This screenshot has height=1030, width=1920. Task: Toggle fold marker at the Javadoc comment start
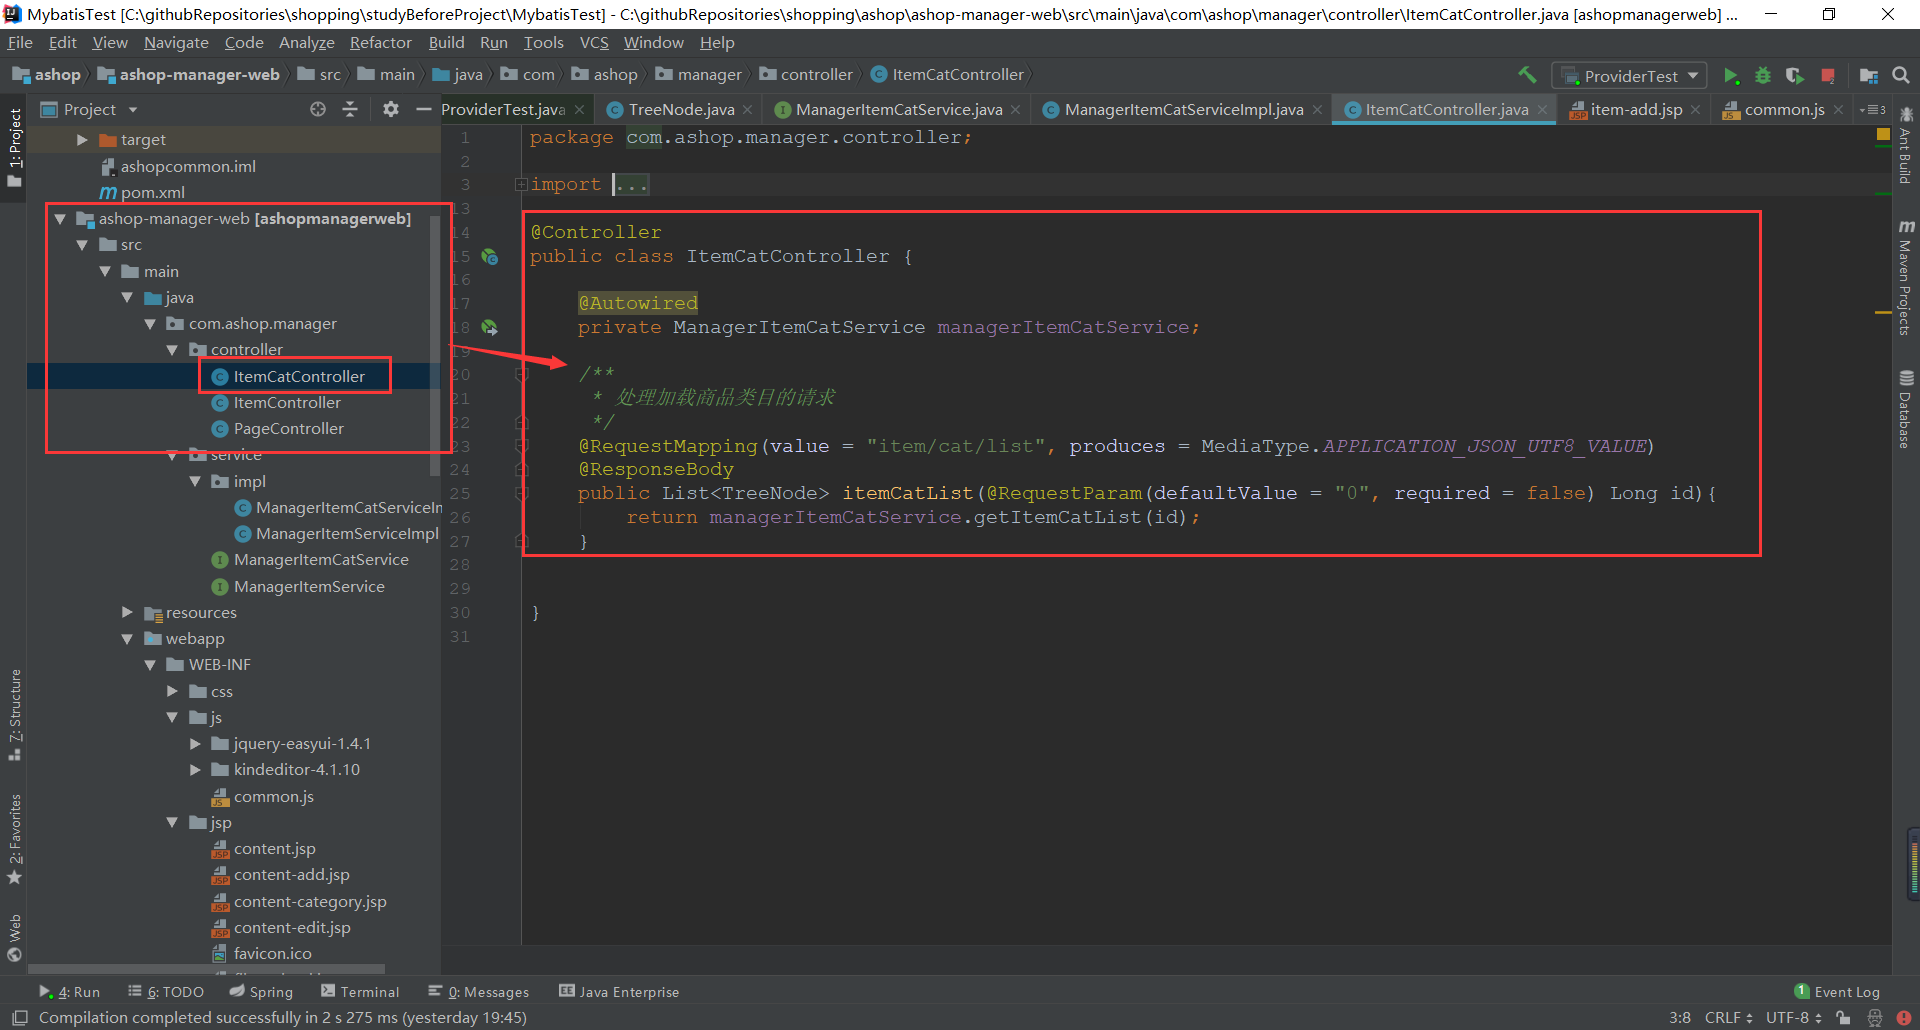pyautogui.click(x=521, y=374)
